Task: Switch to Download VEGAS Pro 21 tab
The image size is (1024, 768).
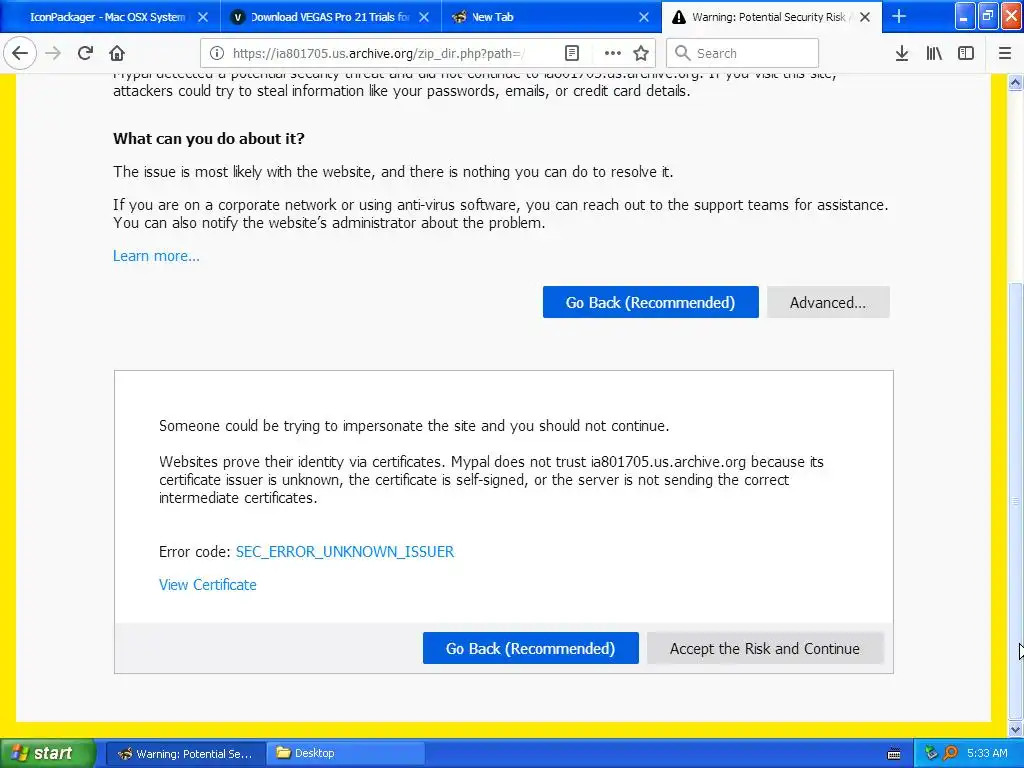Action: click(x=329, y=17)
